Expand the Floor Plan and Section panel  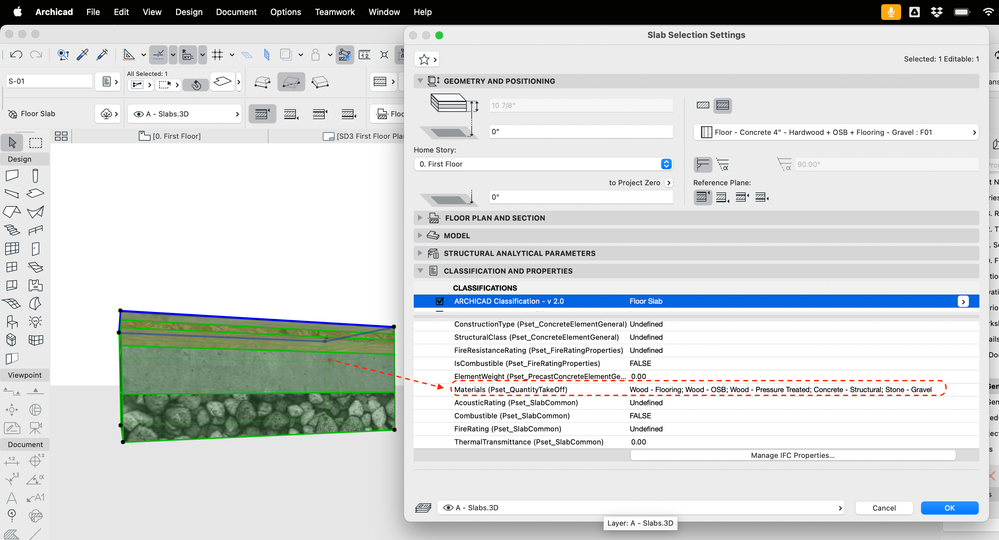pyautogui.click(x=494, y=218)
